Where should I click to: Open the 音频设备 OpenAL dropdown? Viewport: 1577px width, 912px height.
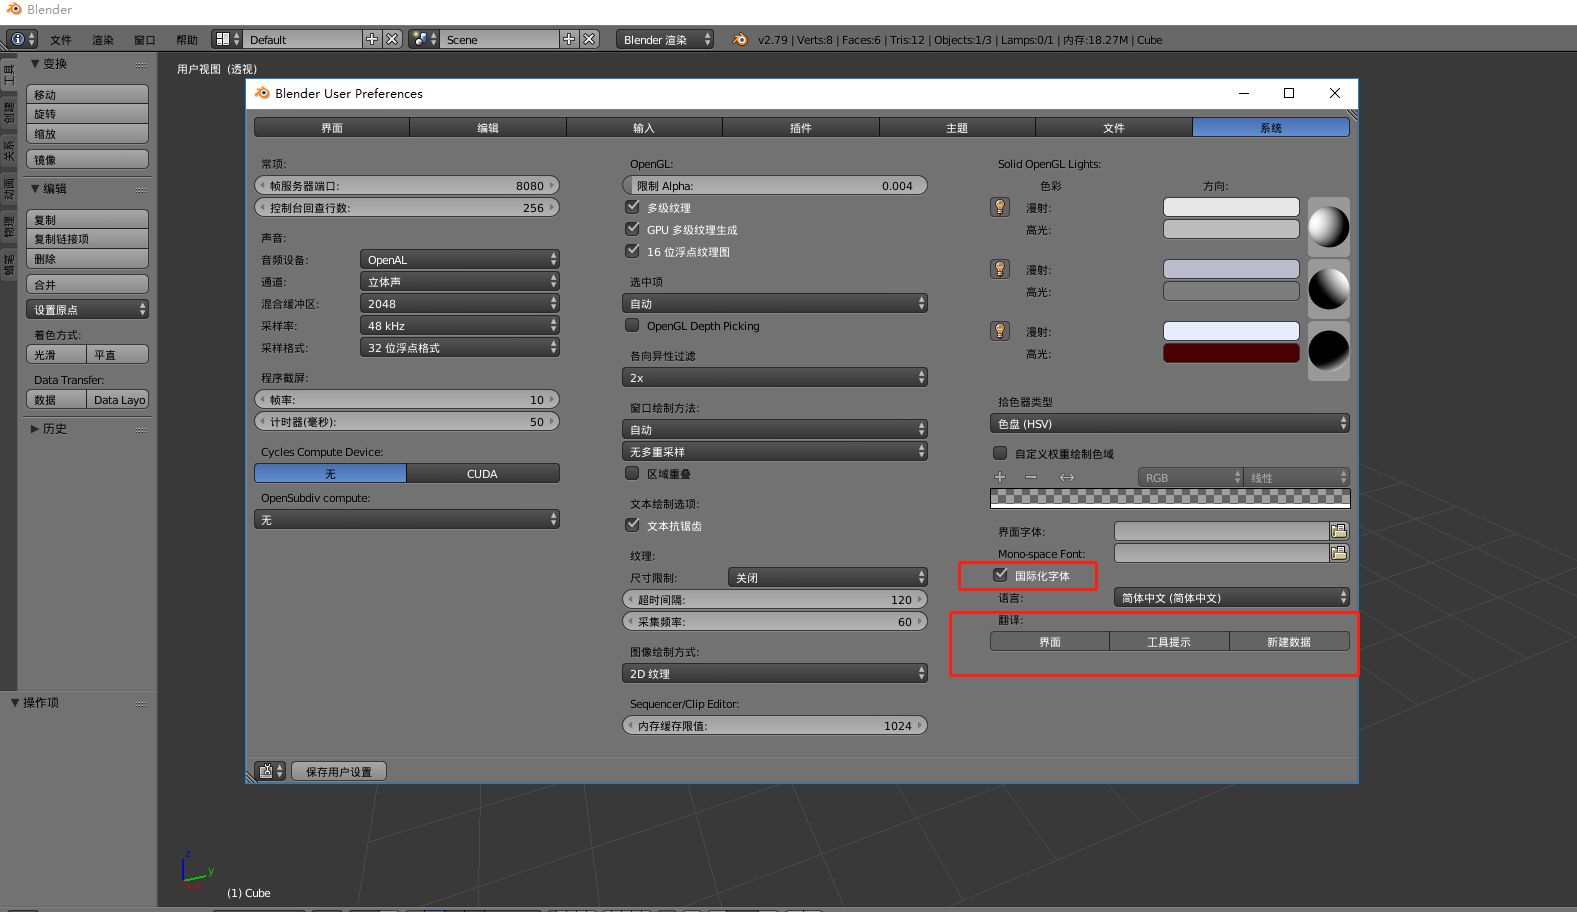click(459, 259)
